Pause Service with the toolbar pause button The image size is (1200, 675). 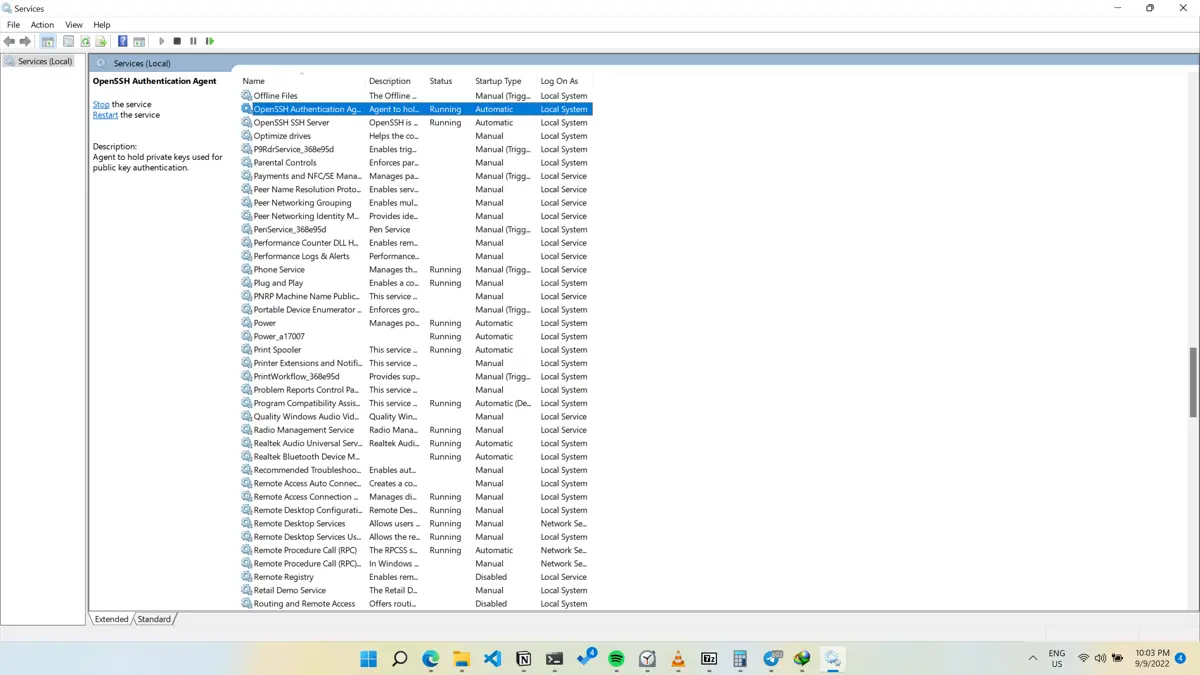coord(193,41)
